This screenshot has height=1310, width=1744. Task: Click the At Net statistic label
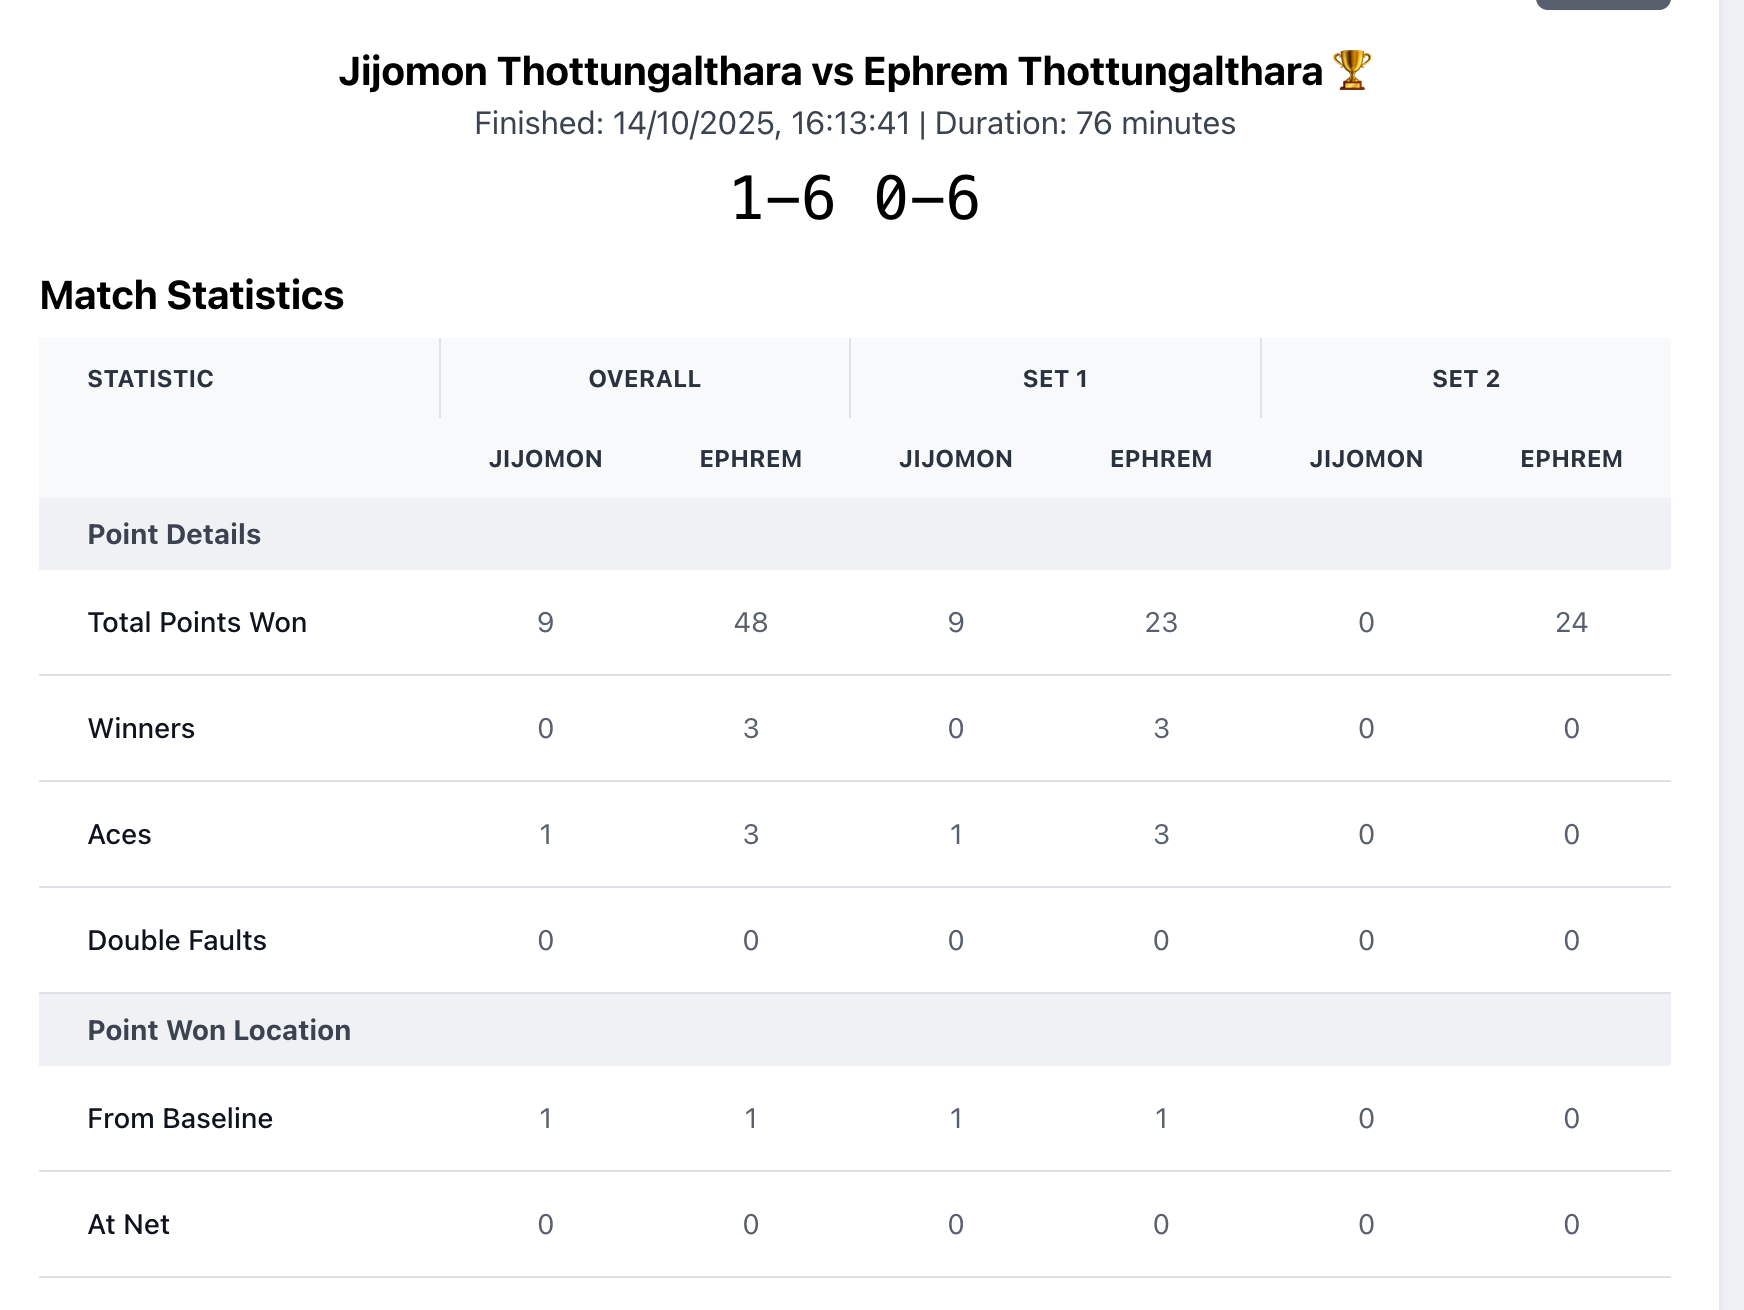(128, 1223)
